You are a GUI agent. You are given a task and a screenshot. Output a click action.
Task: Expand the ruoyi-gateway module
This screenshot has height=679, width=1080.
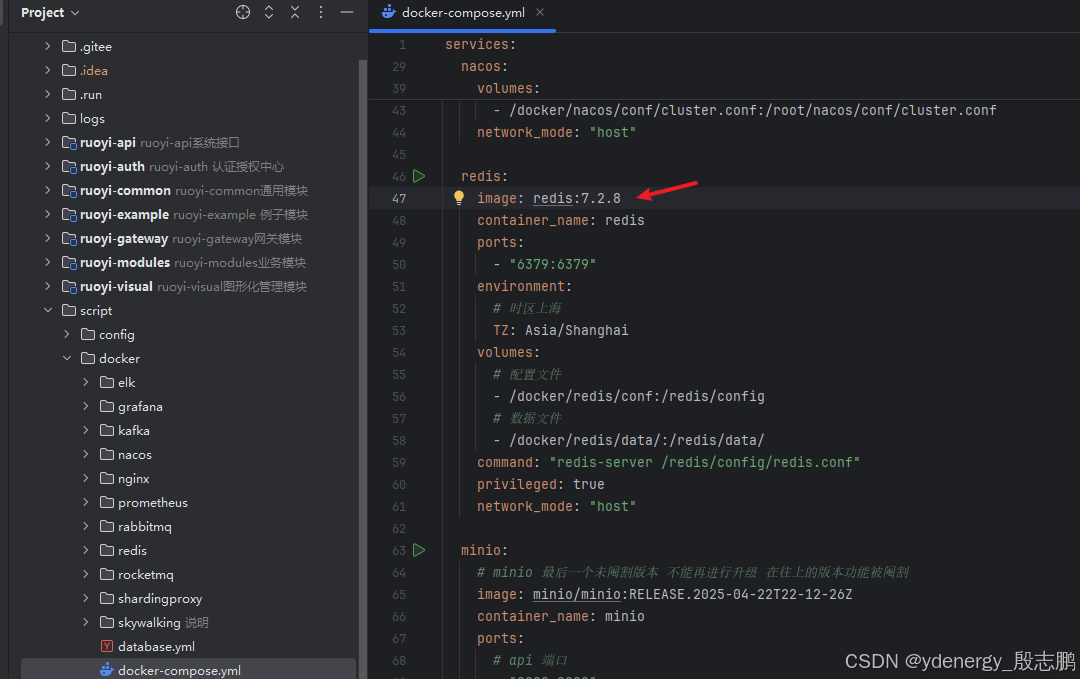(48, 239)
